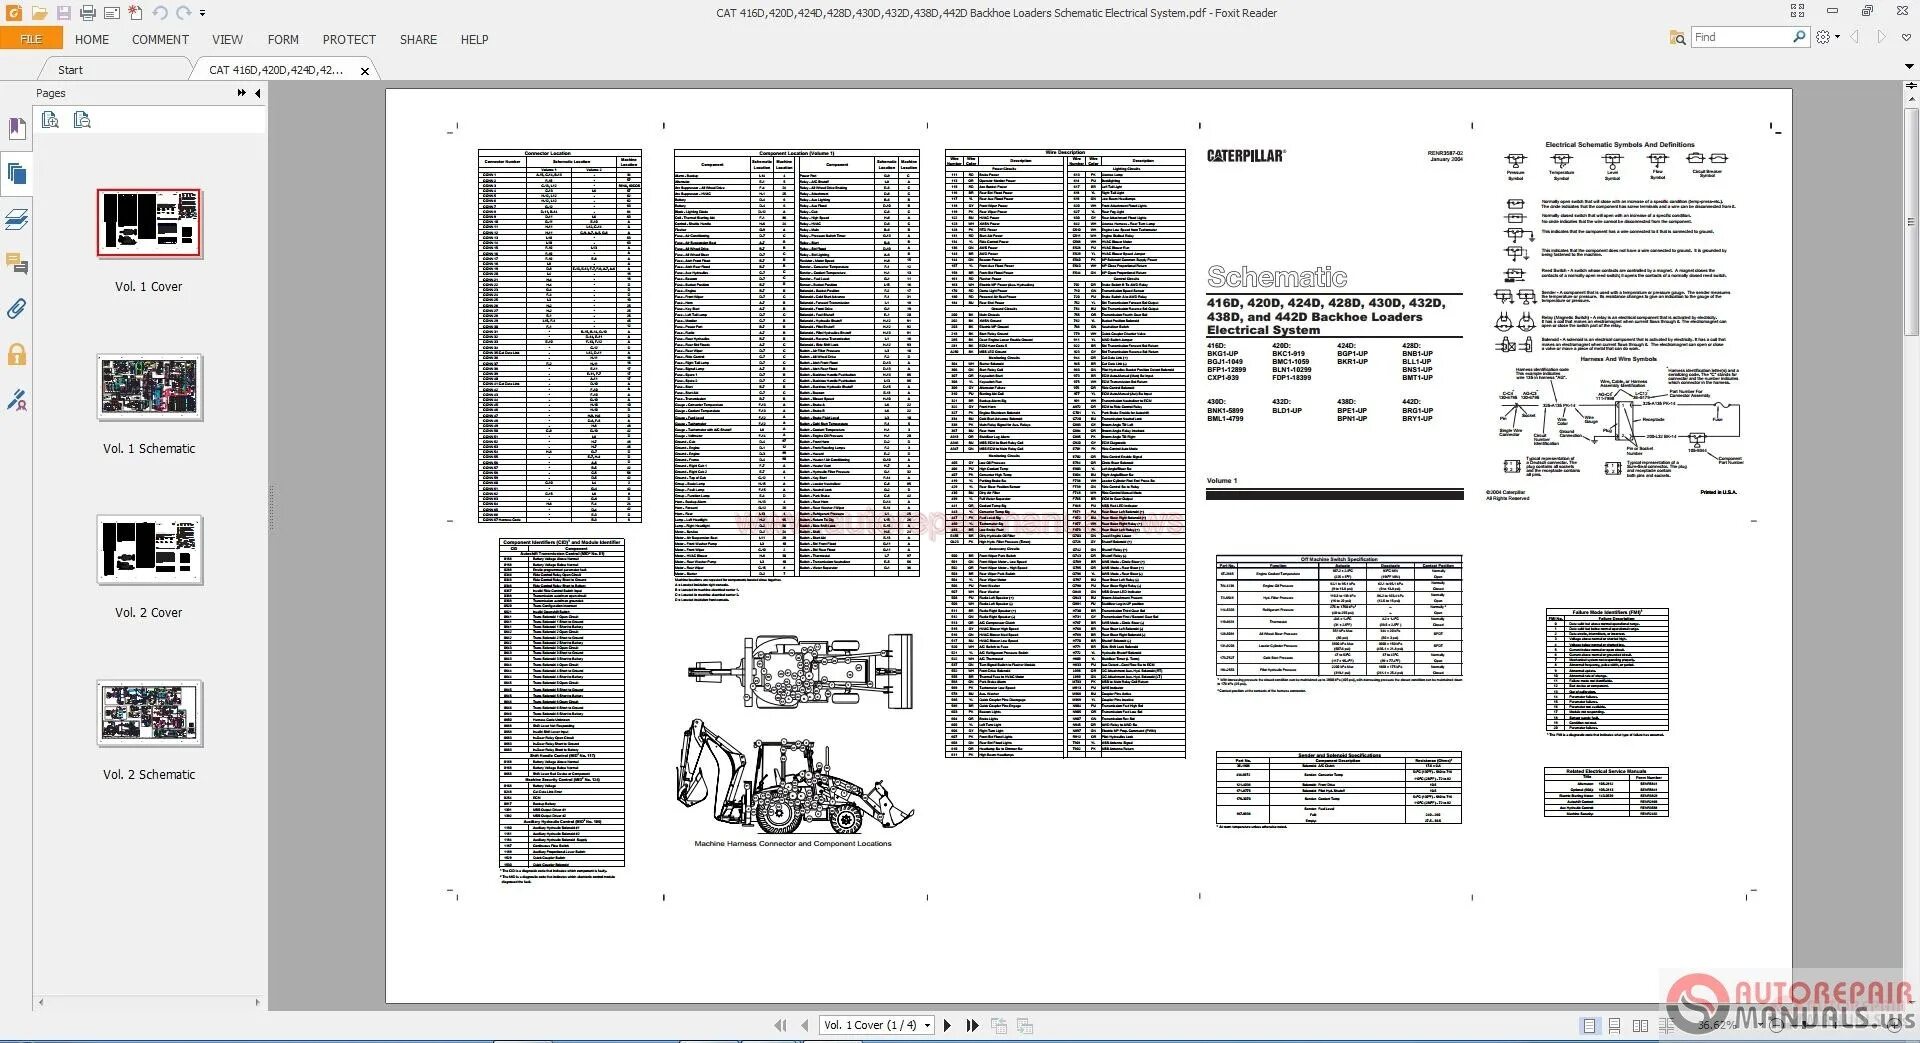The image size is (1920, 1043).
Task: Click the Find magnifier button
Action: click(1799, 37)
